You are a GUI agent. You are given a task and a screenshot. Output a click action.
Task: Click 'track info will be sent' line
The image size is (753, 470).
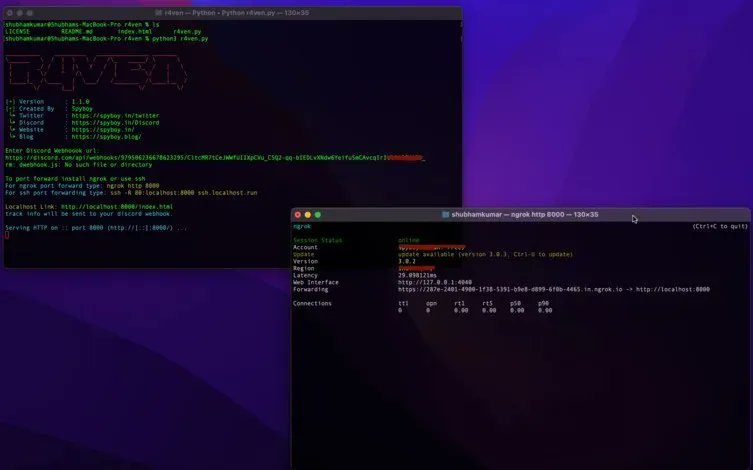point(88,214)
